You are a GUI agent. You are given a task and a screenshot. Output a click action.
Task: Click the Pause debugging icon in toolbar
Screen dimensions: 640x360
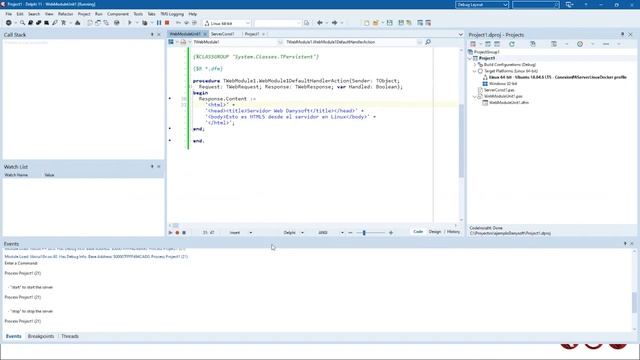pyautogui.click(x=159, y=23)
